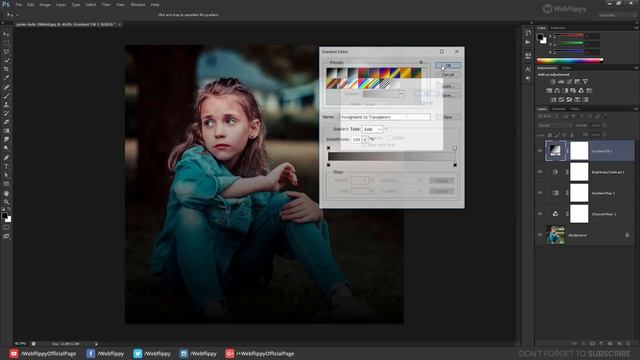The height and width of the screenshot is (360, 640).
Task: Add a Channel Mixer adjustment
Action: (581, 91)
